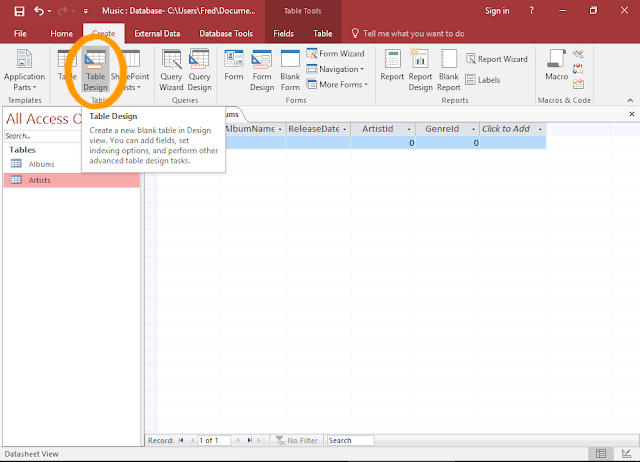Go to previous record
This screenshot has height=462, width=640.
pos(192,440)
